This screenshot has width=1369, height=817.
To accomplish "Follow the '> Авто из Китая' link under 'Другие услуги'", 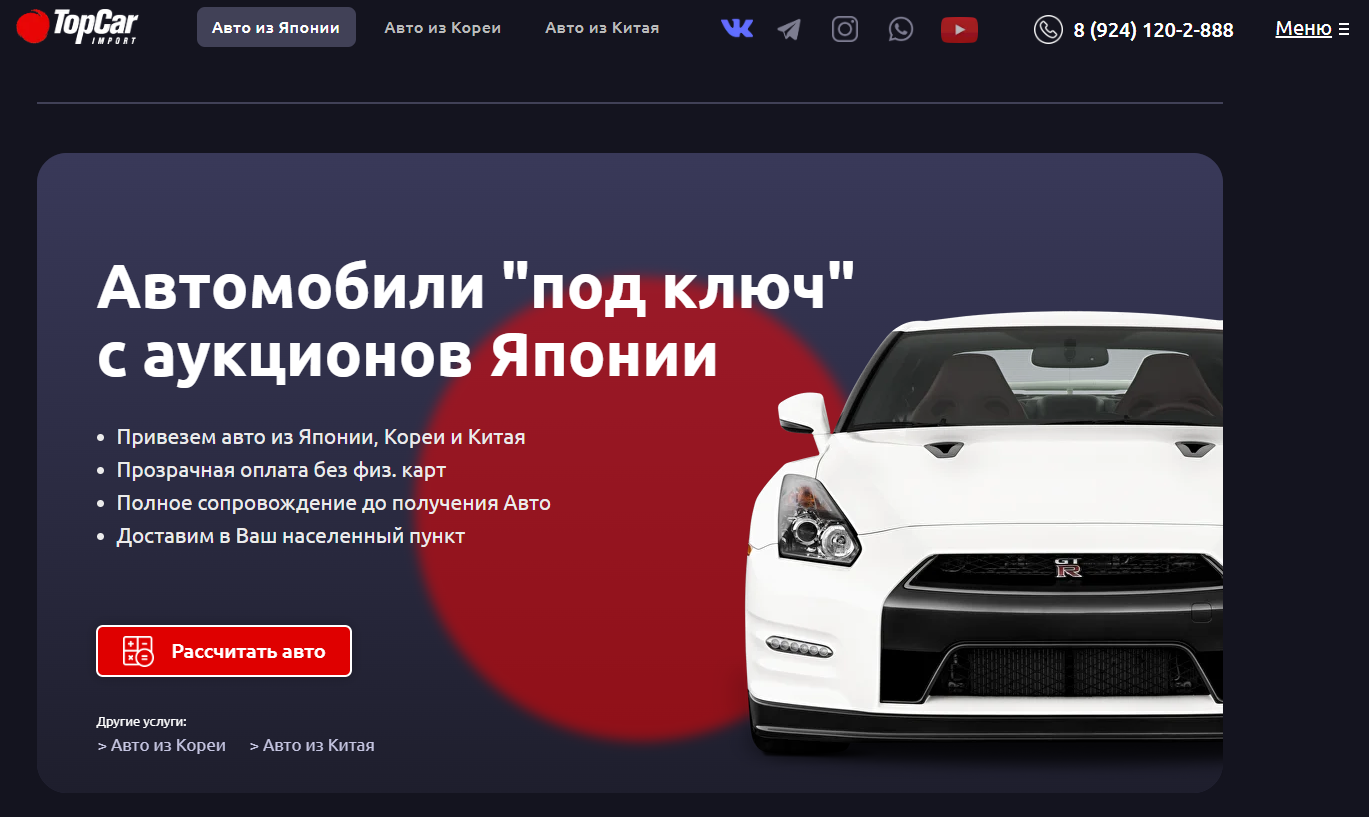I will pos(311,744).
